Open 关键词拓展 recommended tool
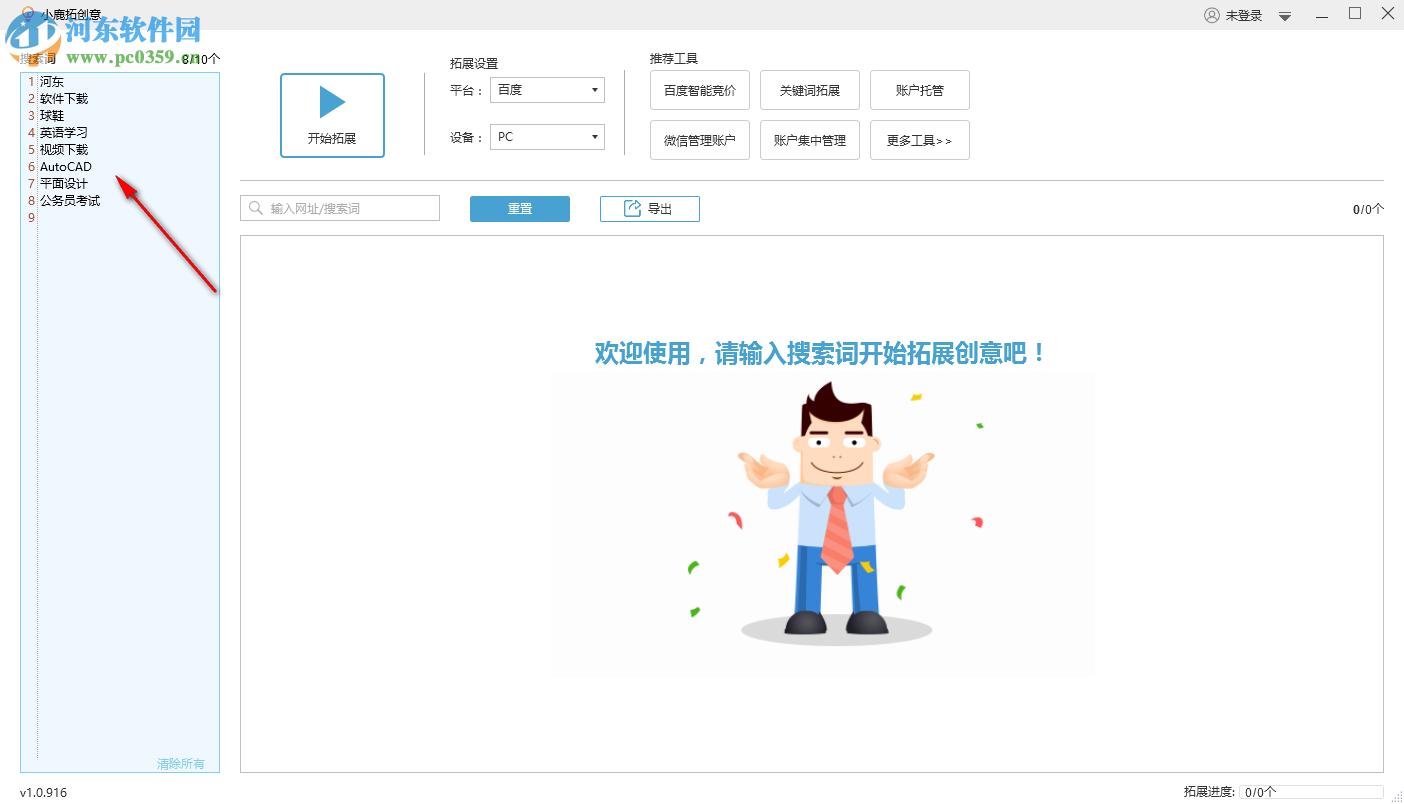 [x=810, y=89]
